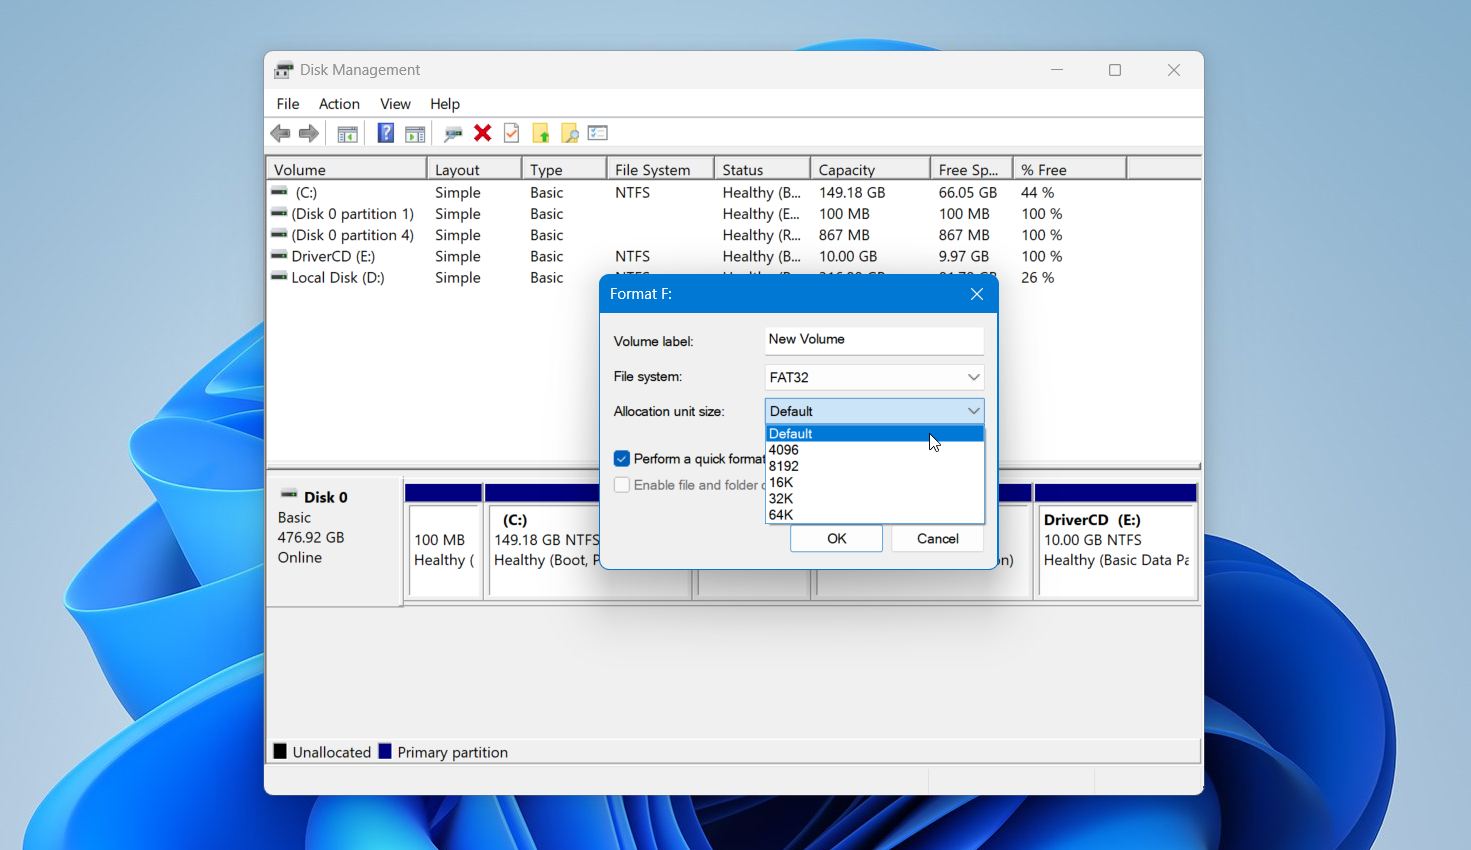Click the 9.97 GB free space cell
Screen dimensions: 1471x850
(x=964, y=256)
